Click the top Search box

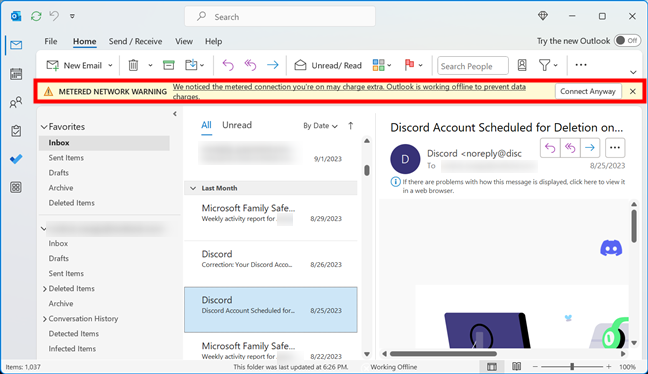click(280, 17)
